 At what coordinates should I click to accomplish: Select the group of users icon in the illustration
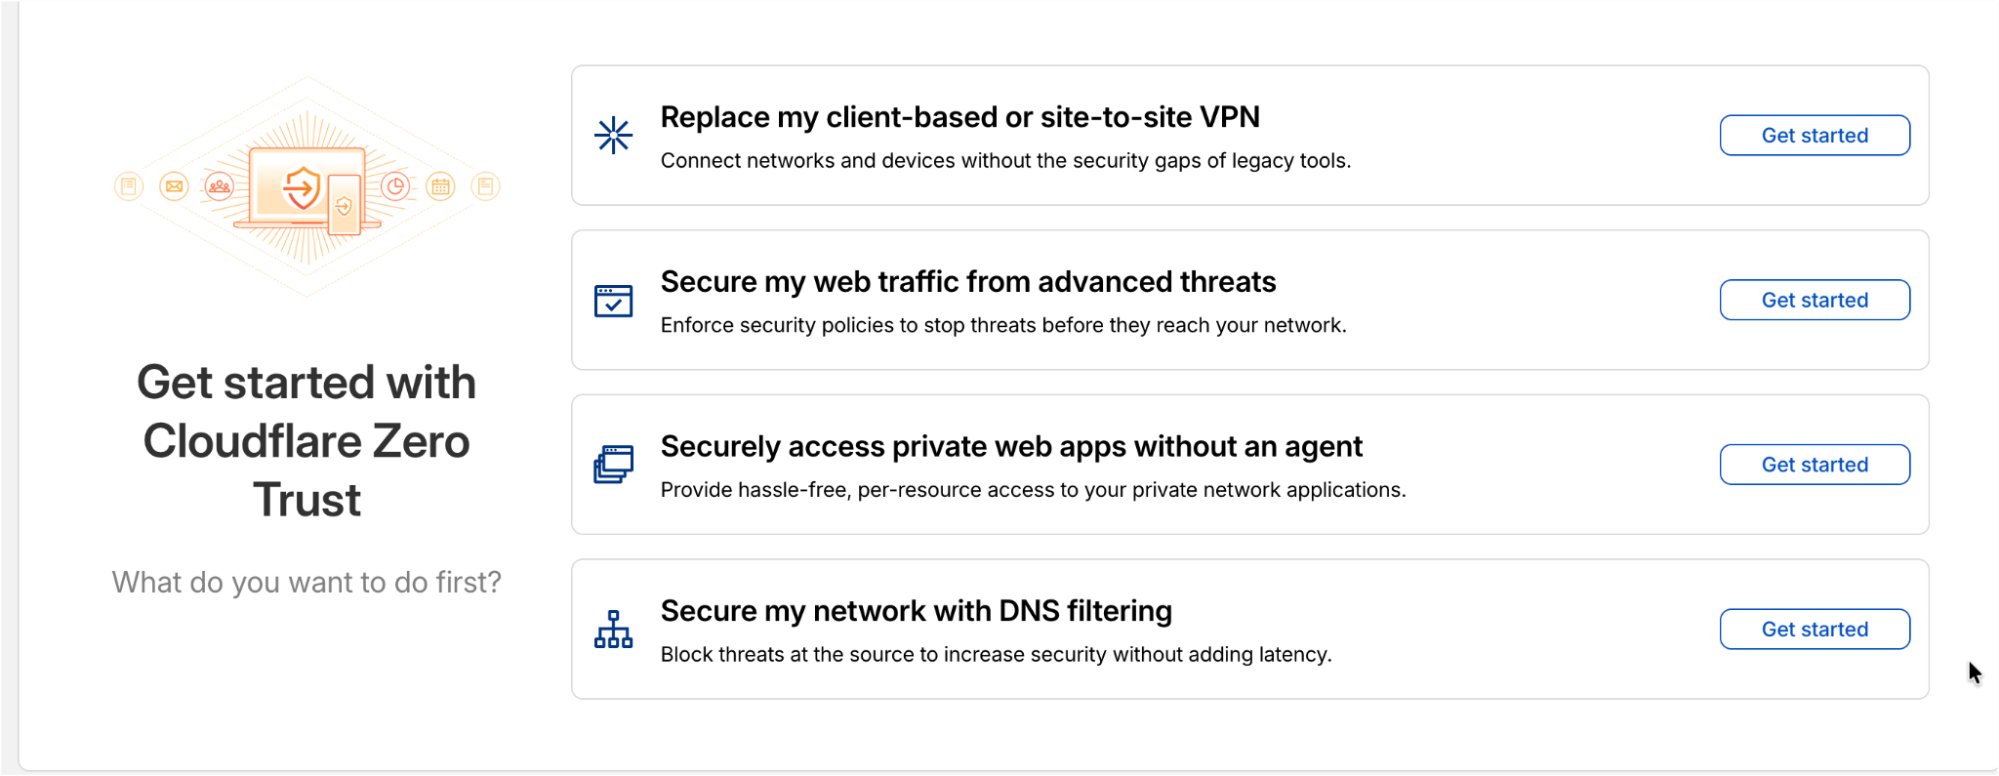point(219,185)
